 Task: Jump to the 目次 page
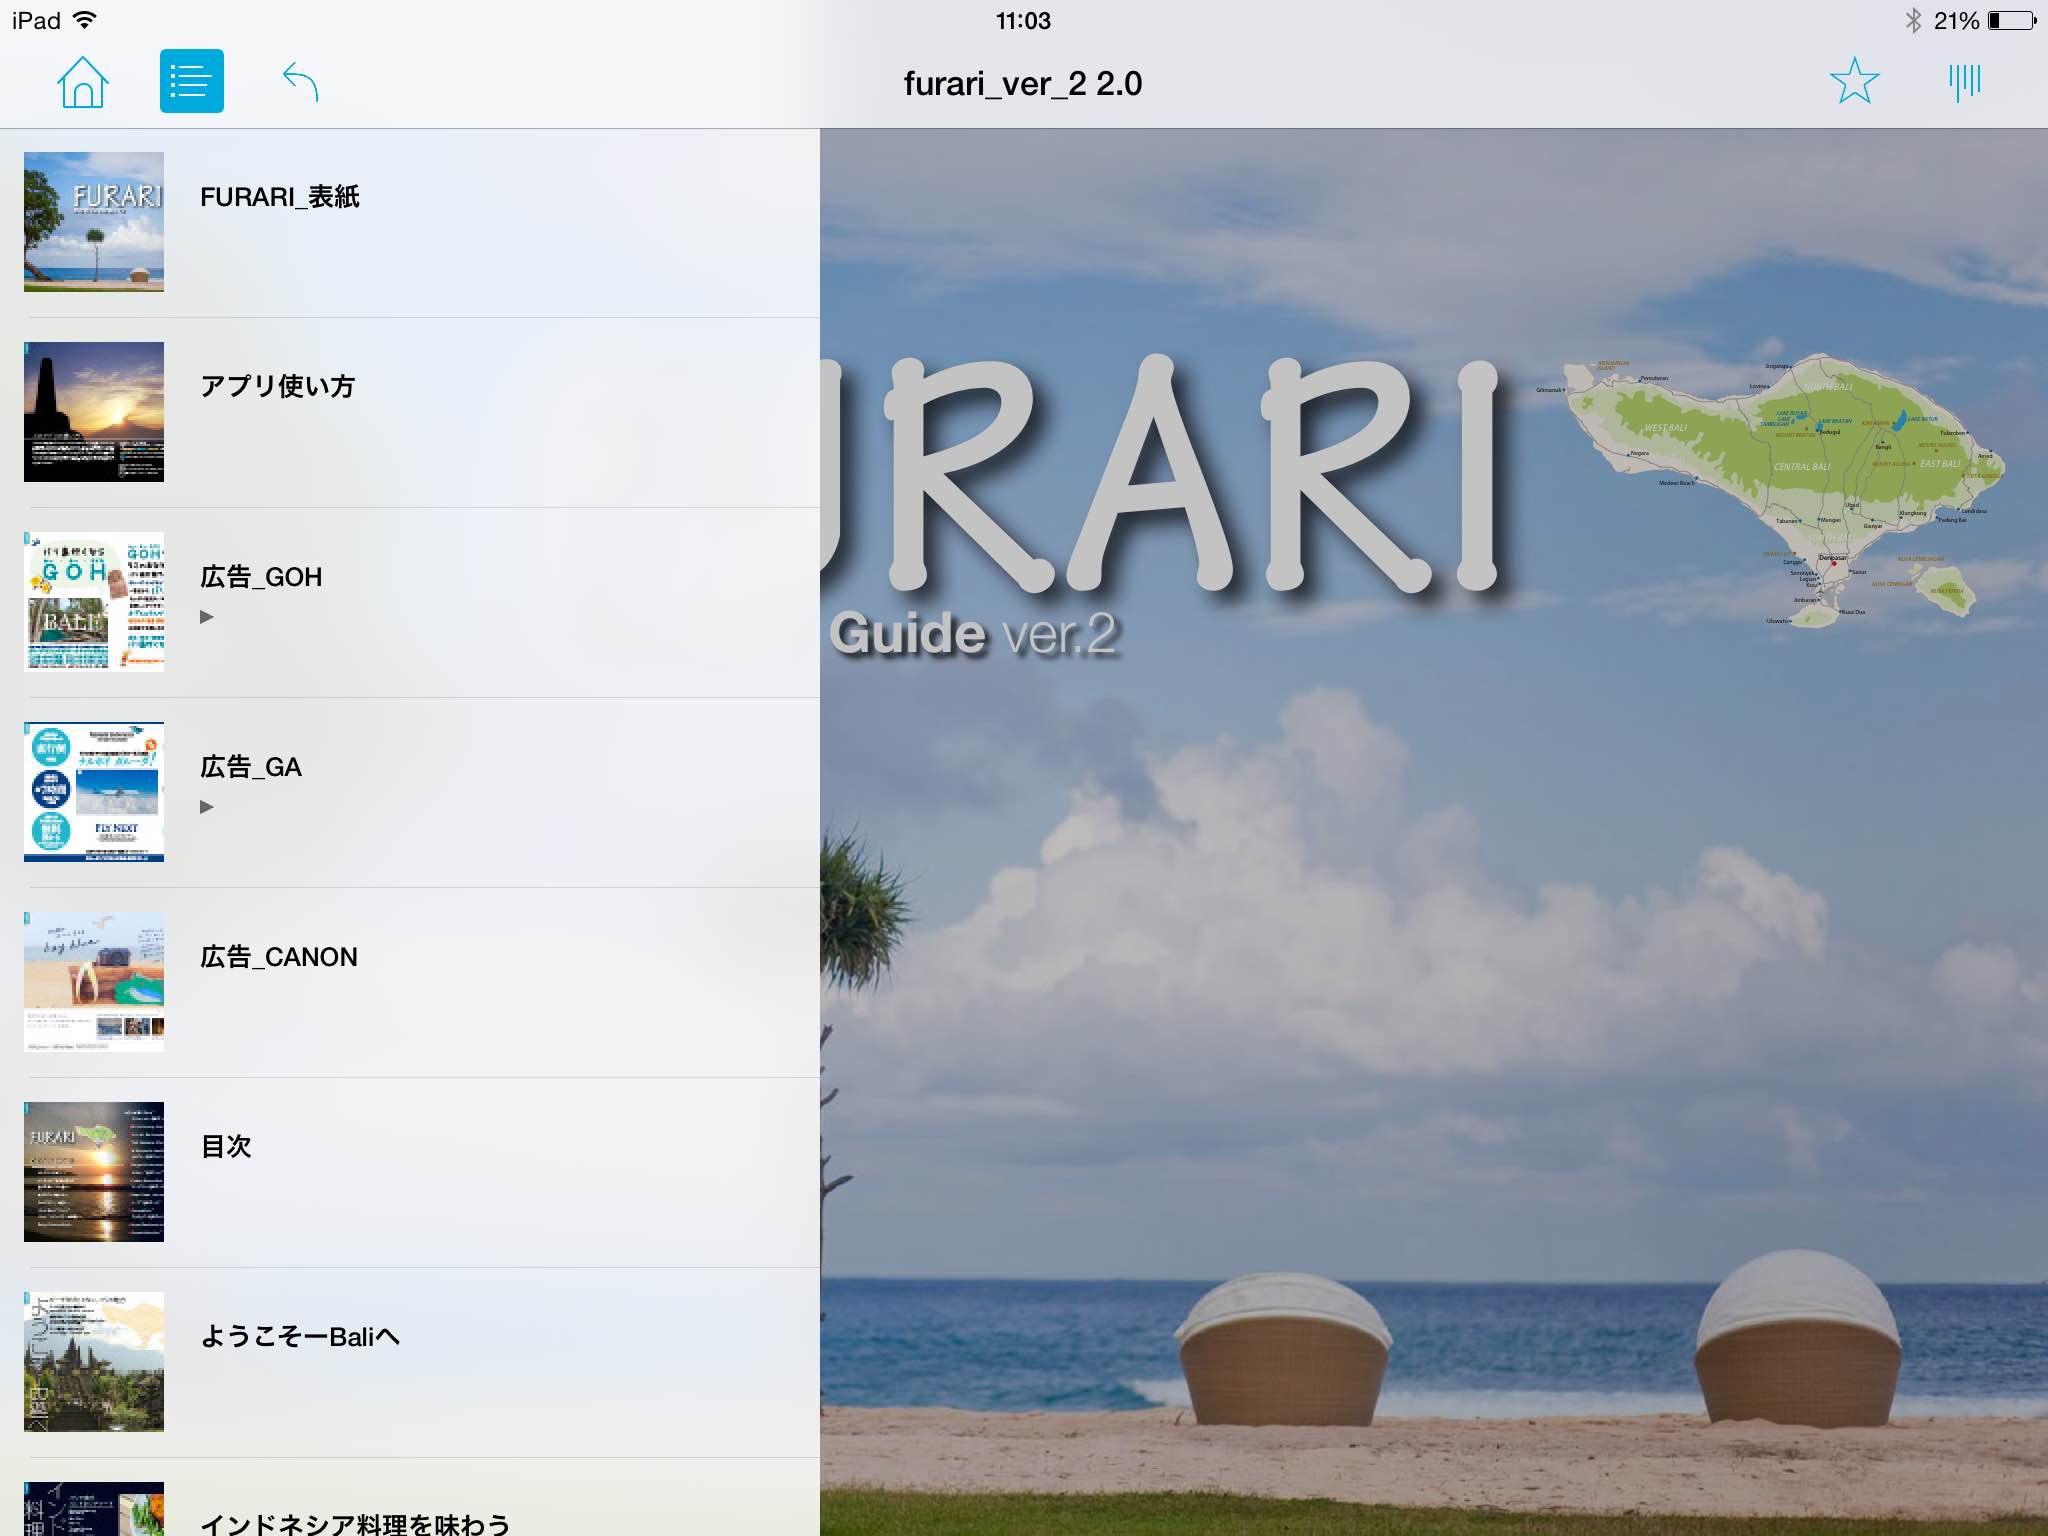coord(226,1147)
